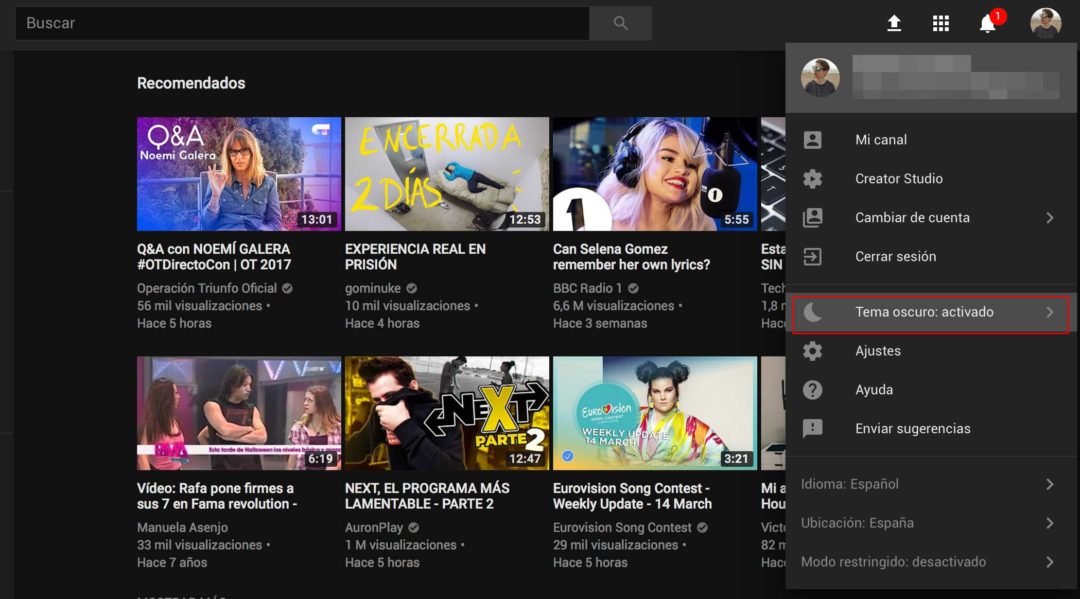Select the Mi canal person icon
Image resolution: width=1080 pixels, height=599 pixels.
point(812,139)
